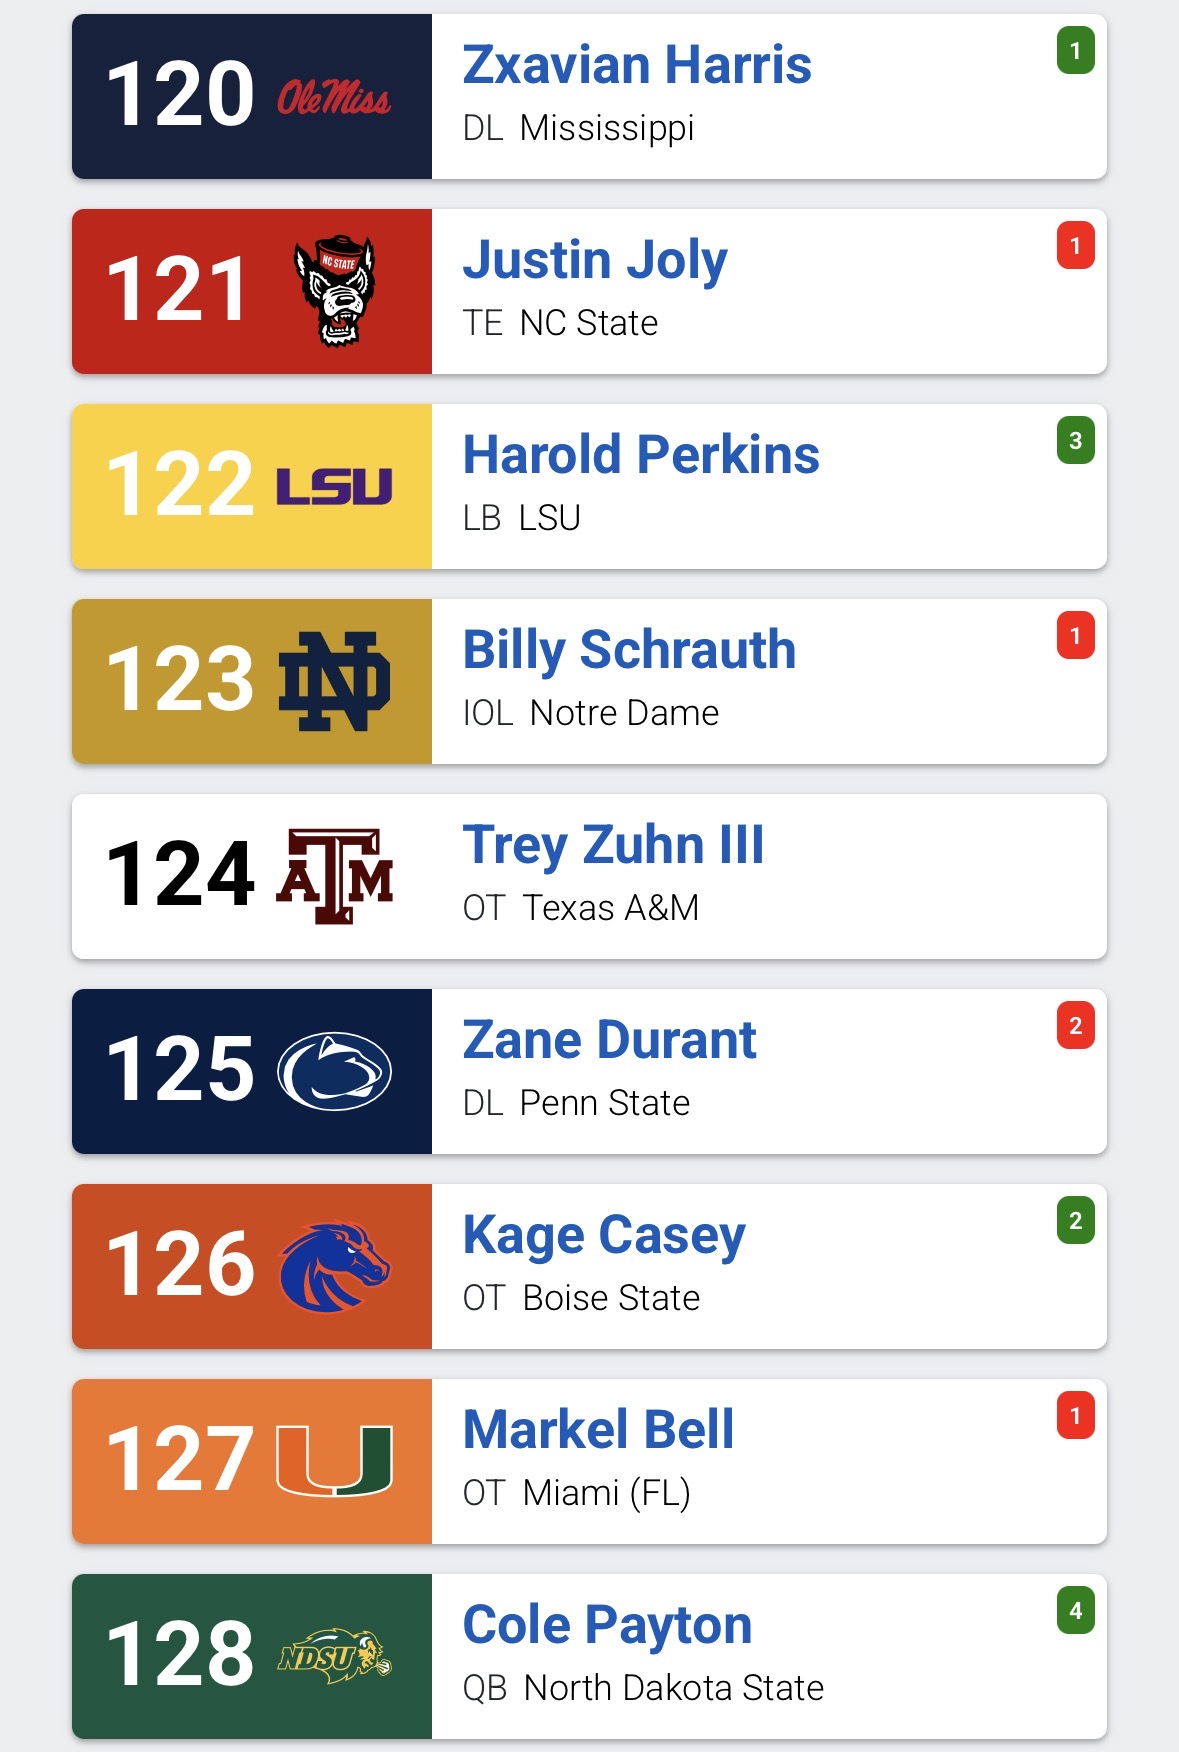Screen dimensions: 1179x1752
Task: Tap green 3 badge for Harold Perkins
Action: coord(1075,441)
